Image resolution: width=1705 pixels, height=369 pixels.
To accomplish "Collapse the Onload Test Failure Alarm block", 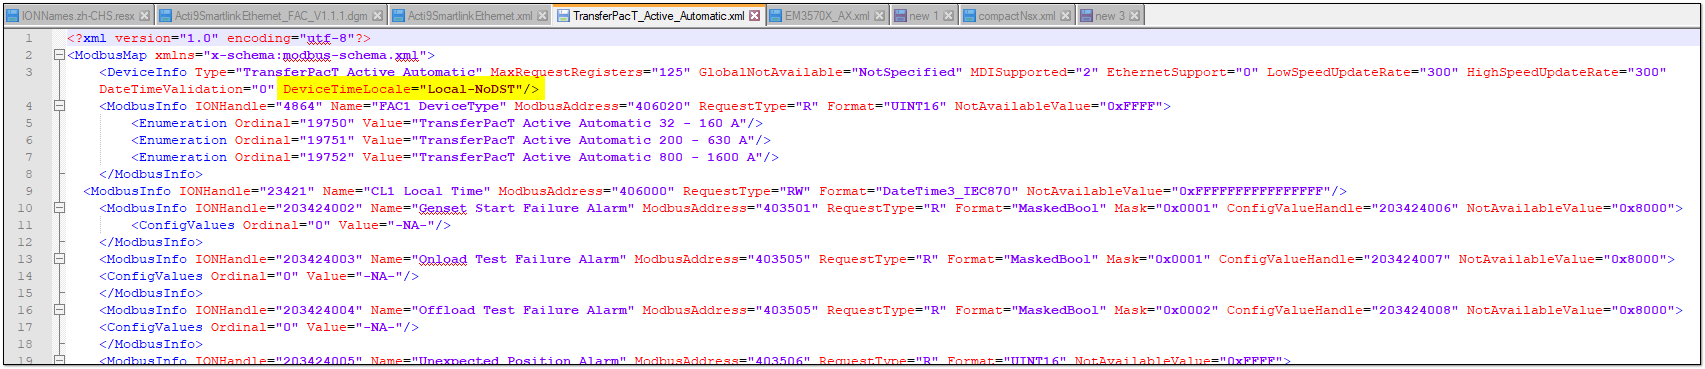I will pos(59,259).
